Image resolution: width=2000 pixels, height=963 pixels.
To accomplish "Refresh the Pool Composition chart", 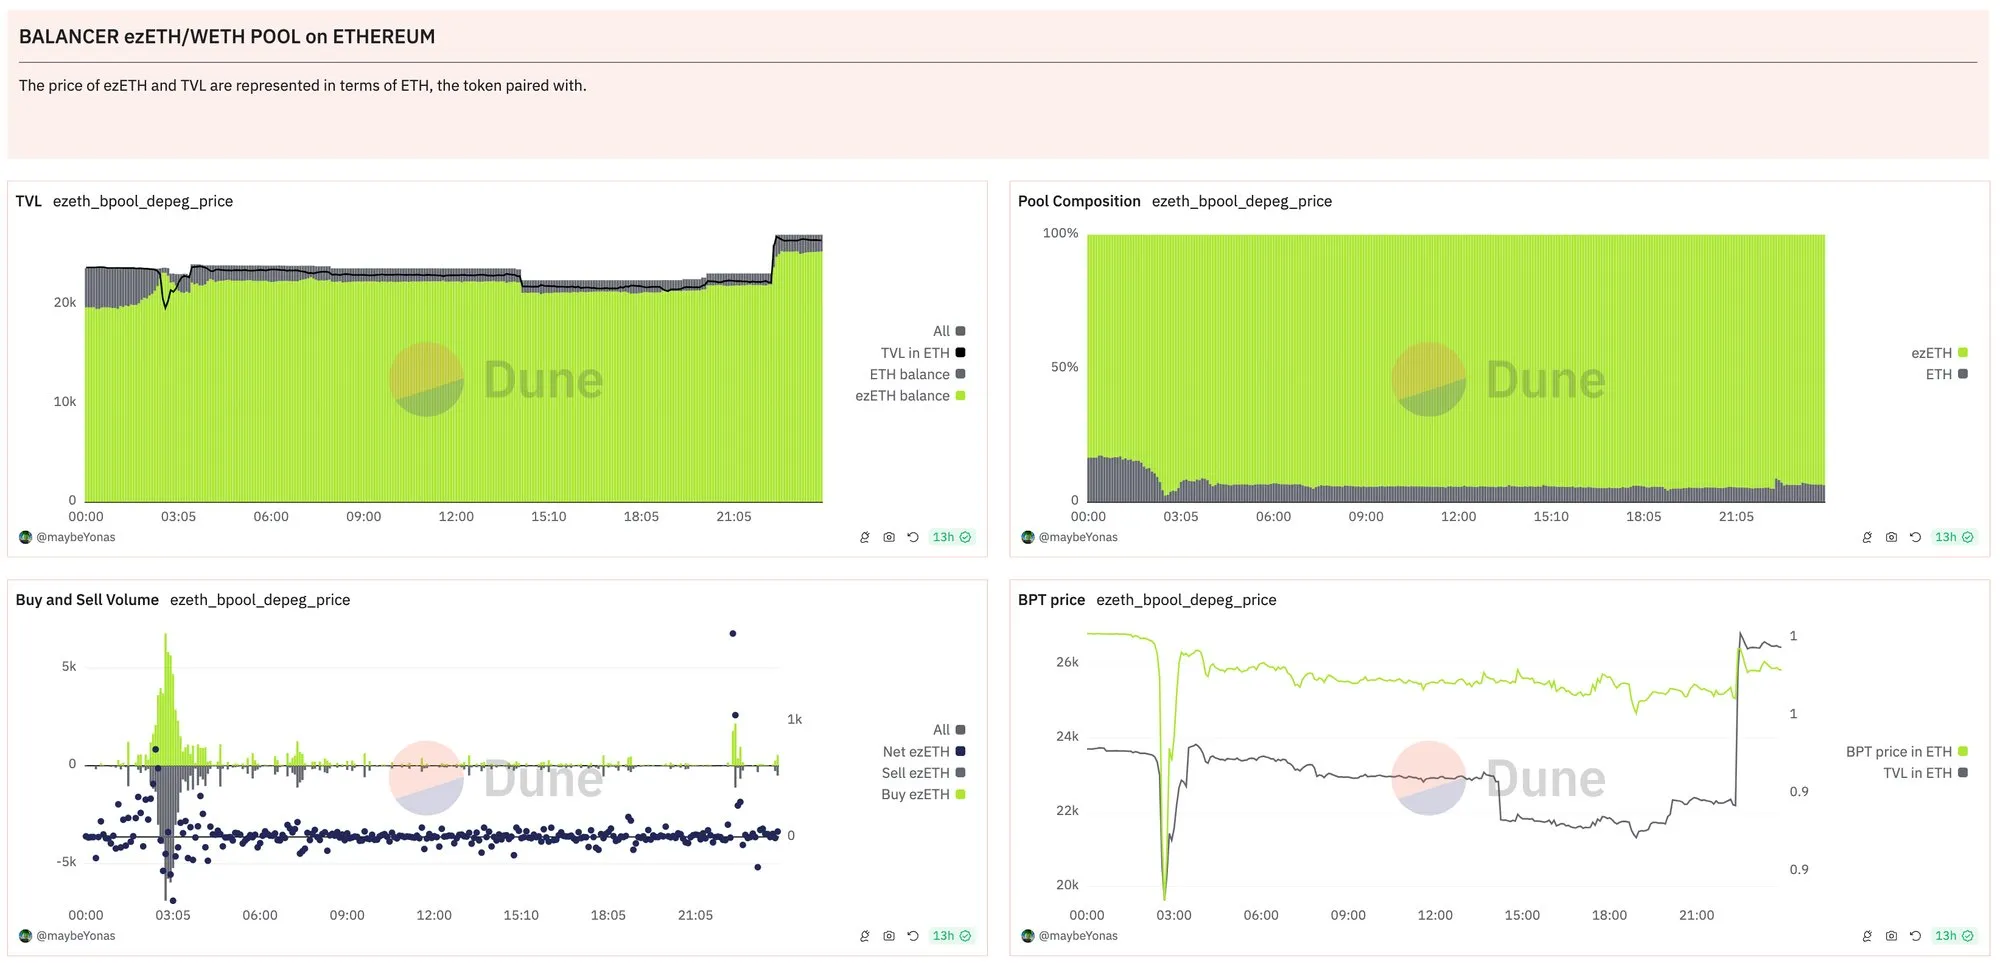I will click(x=1915, y=537).
